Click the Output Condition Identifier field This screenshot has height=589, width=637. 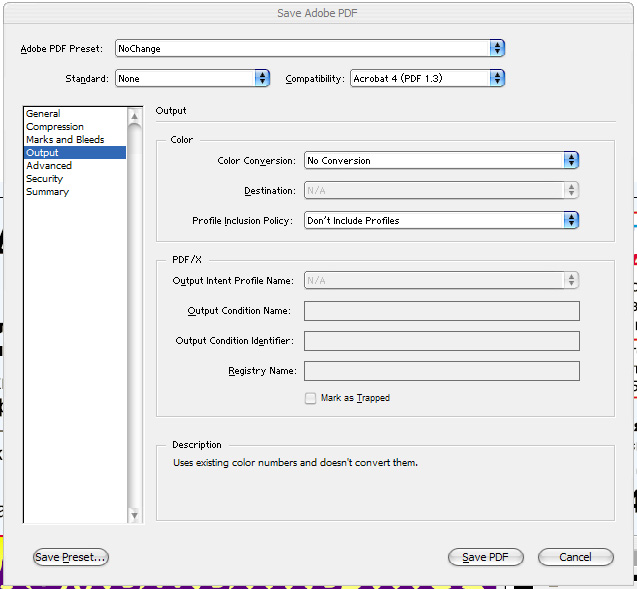pyautogui.click(x=442, y=341)
